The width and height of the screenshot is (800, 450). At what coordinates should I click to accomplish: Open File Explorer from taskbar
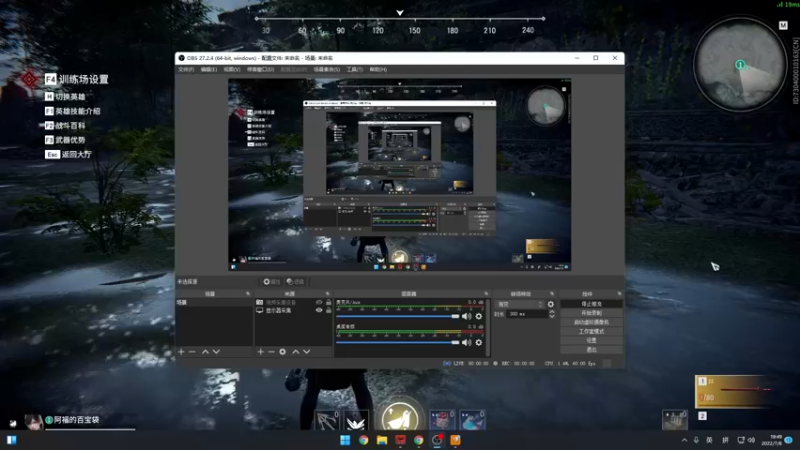tap(382, 440)
